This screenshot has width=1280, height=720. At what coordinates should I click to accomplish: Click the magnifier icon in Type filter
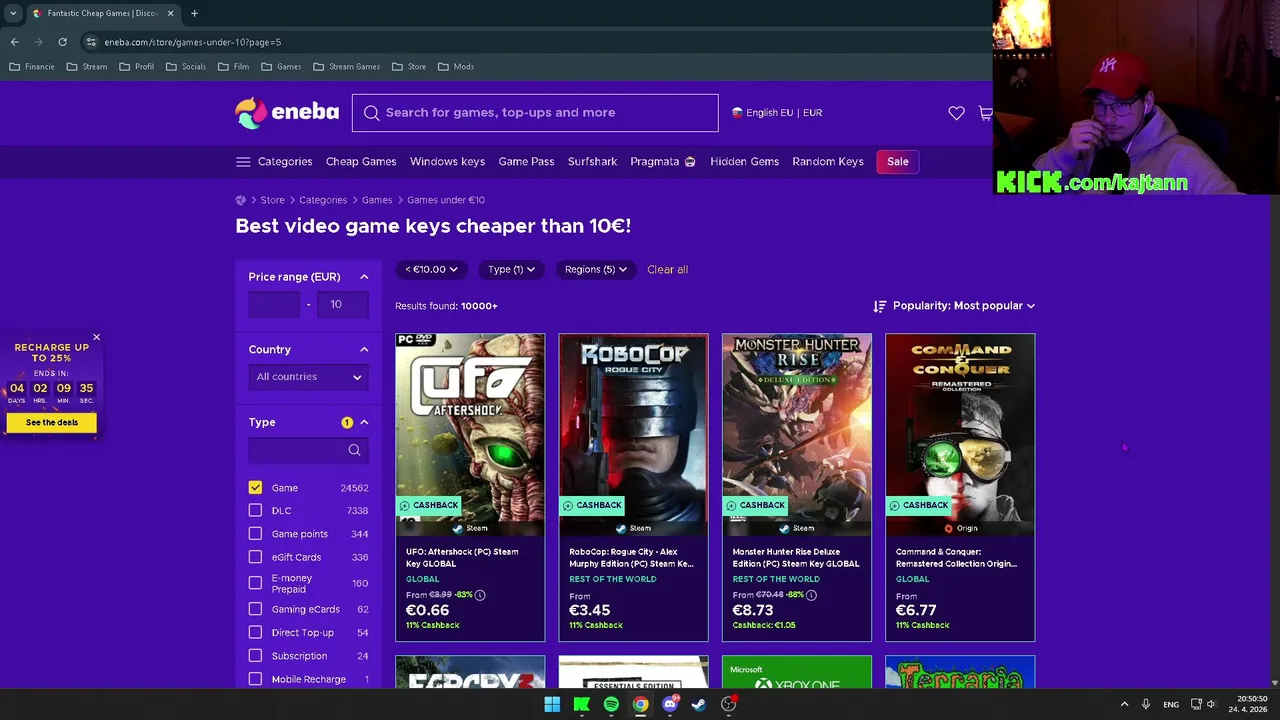pos(354,450)
